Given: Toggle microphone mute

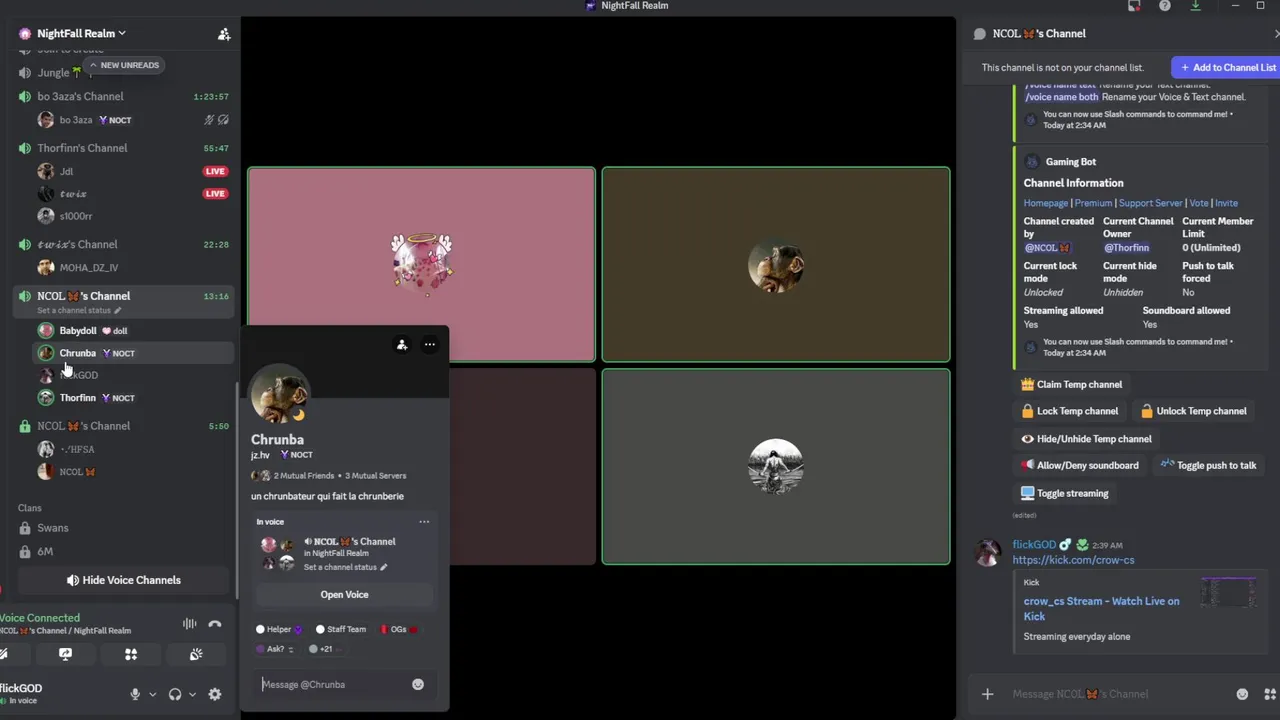Looking at the screenshot, I should pos(135,694).
